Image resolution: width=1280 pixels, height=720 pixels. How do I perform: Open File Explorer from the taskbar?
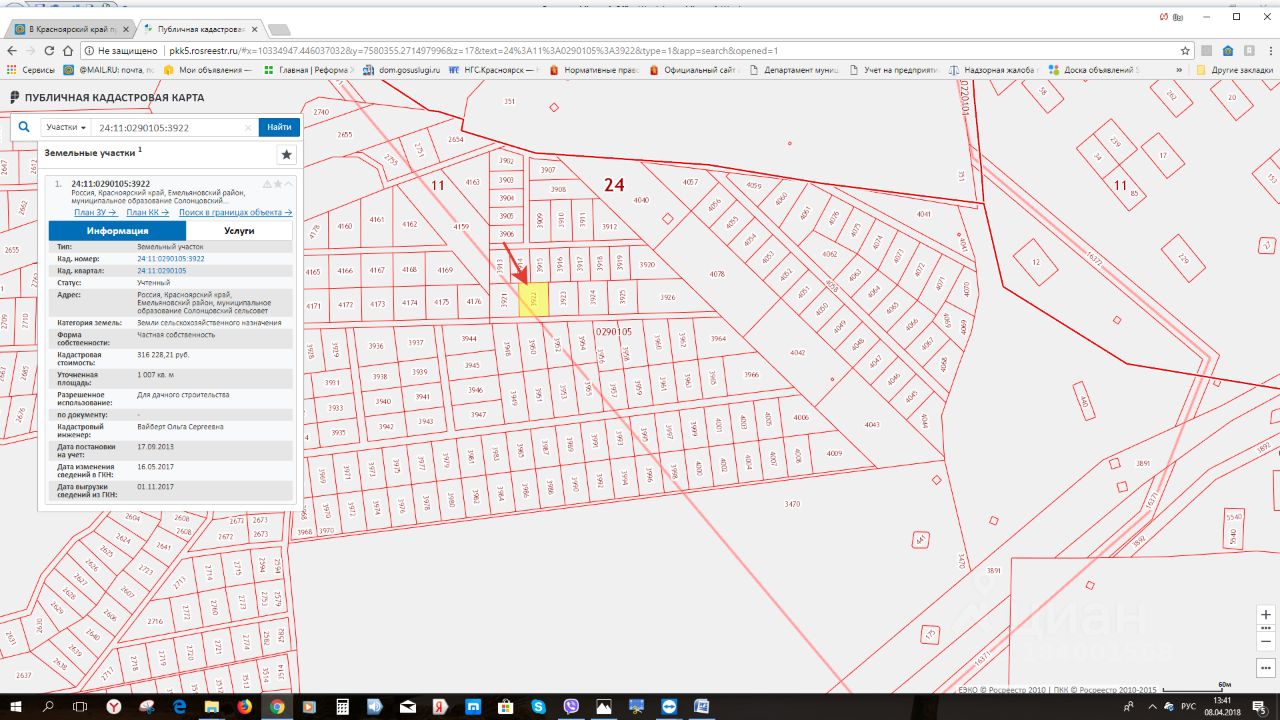pyautogui.click(x=212, y=706)
